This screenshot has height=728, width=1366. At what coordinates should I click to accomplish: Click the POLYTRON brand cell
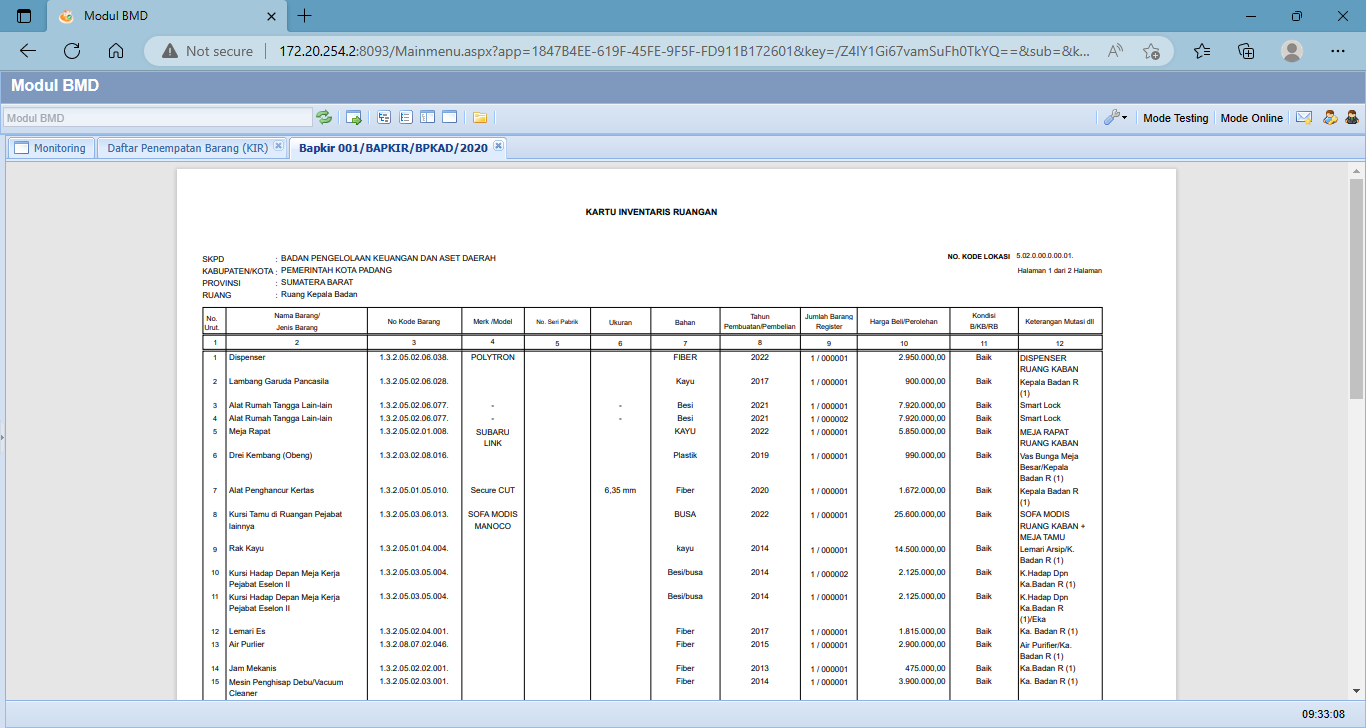pyautogui.click(x=492, y=357)
